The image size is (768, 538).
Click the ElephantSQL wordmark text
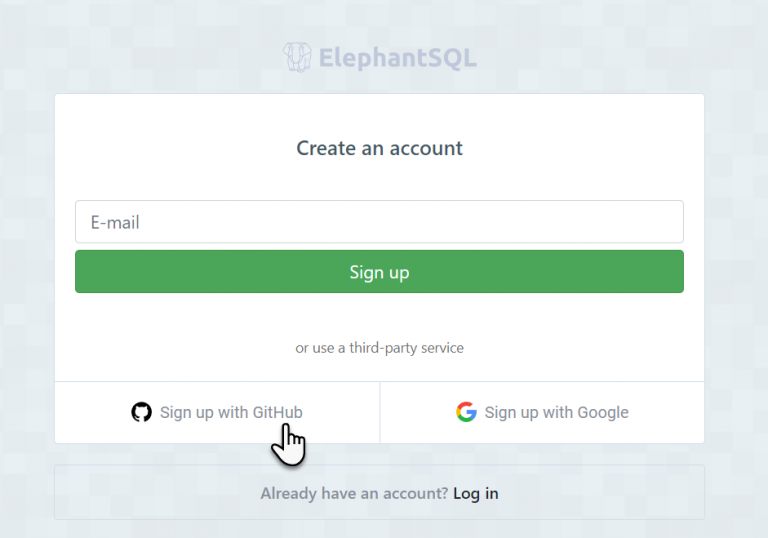coord(397,59)
